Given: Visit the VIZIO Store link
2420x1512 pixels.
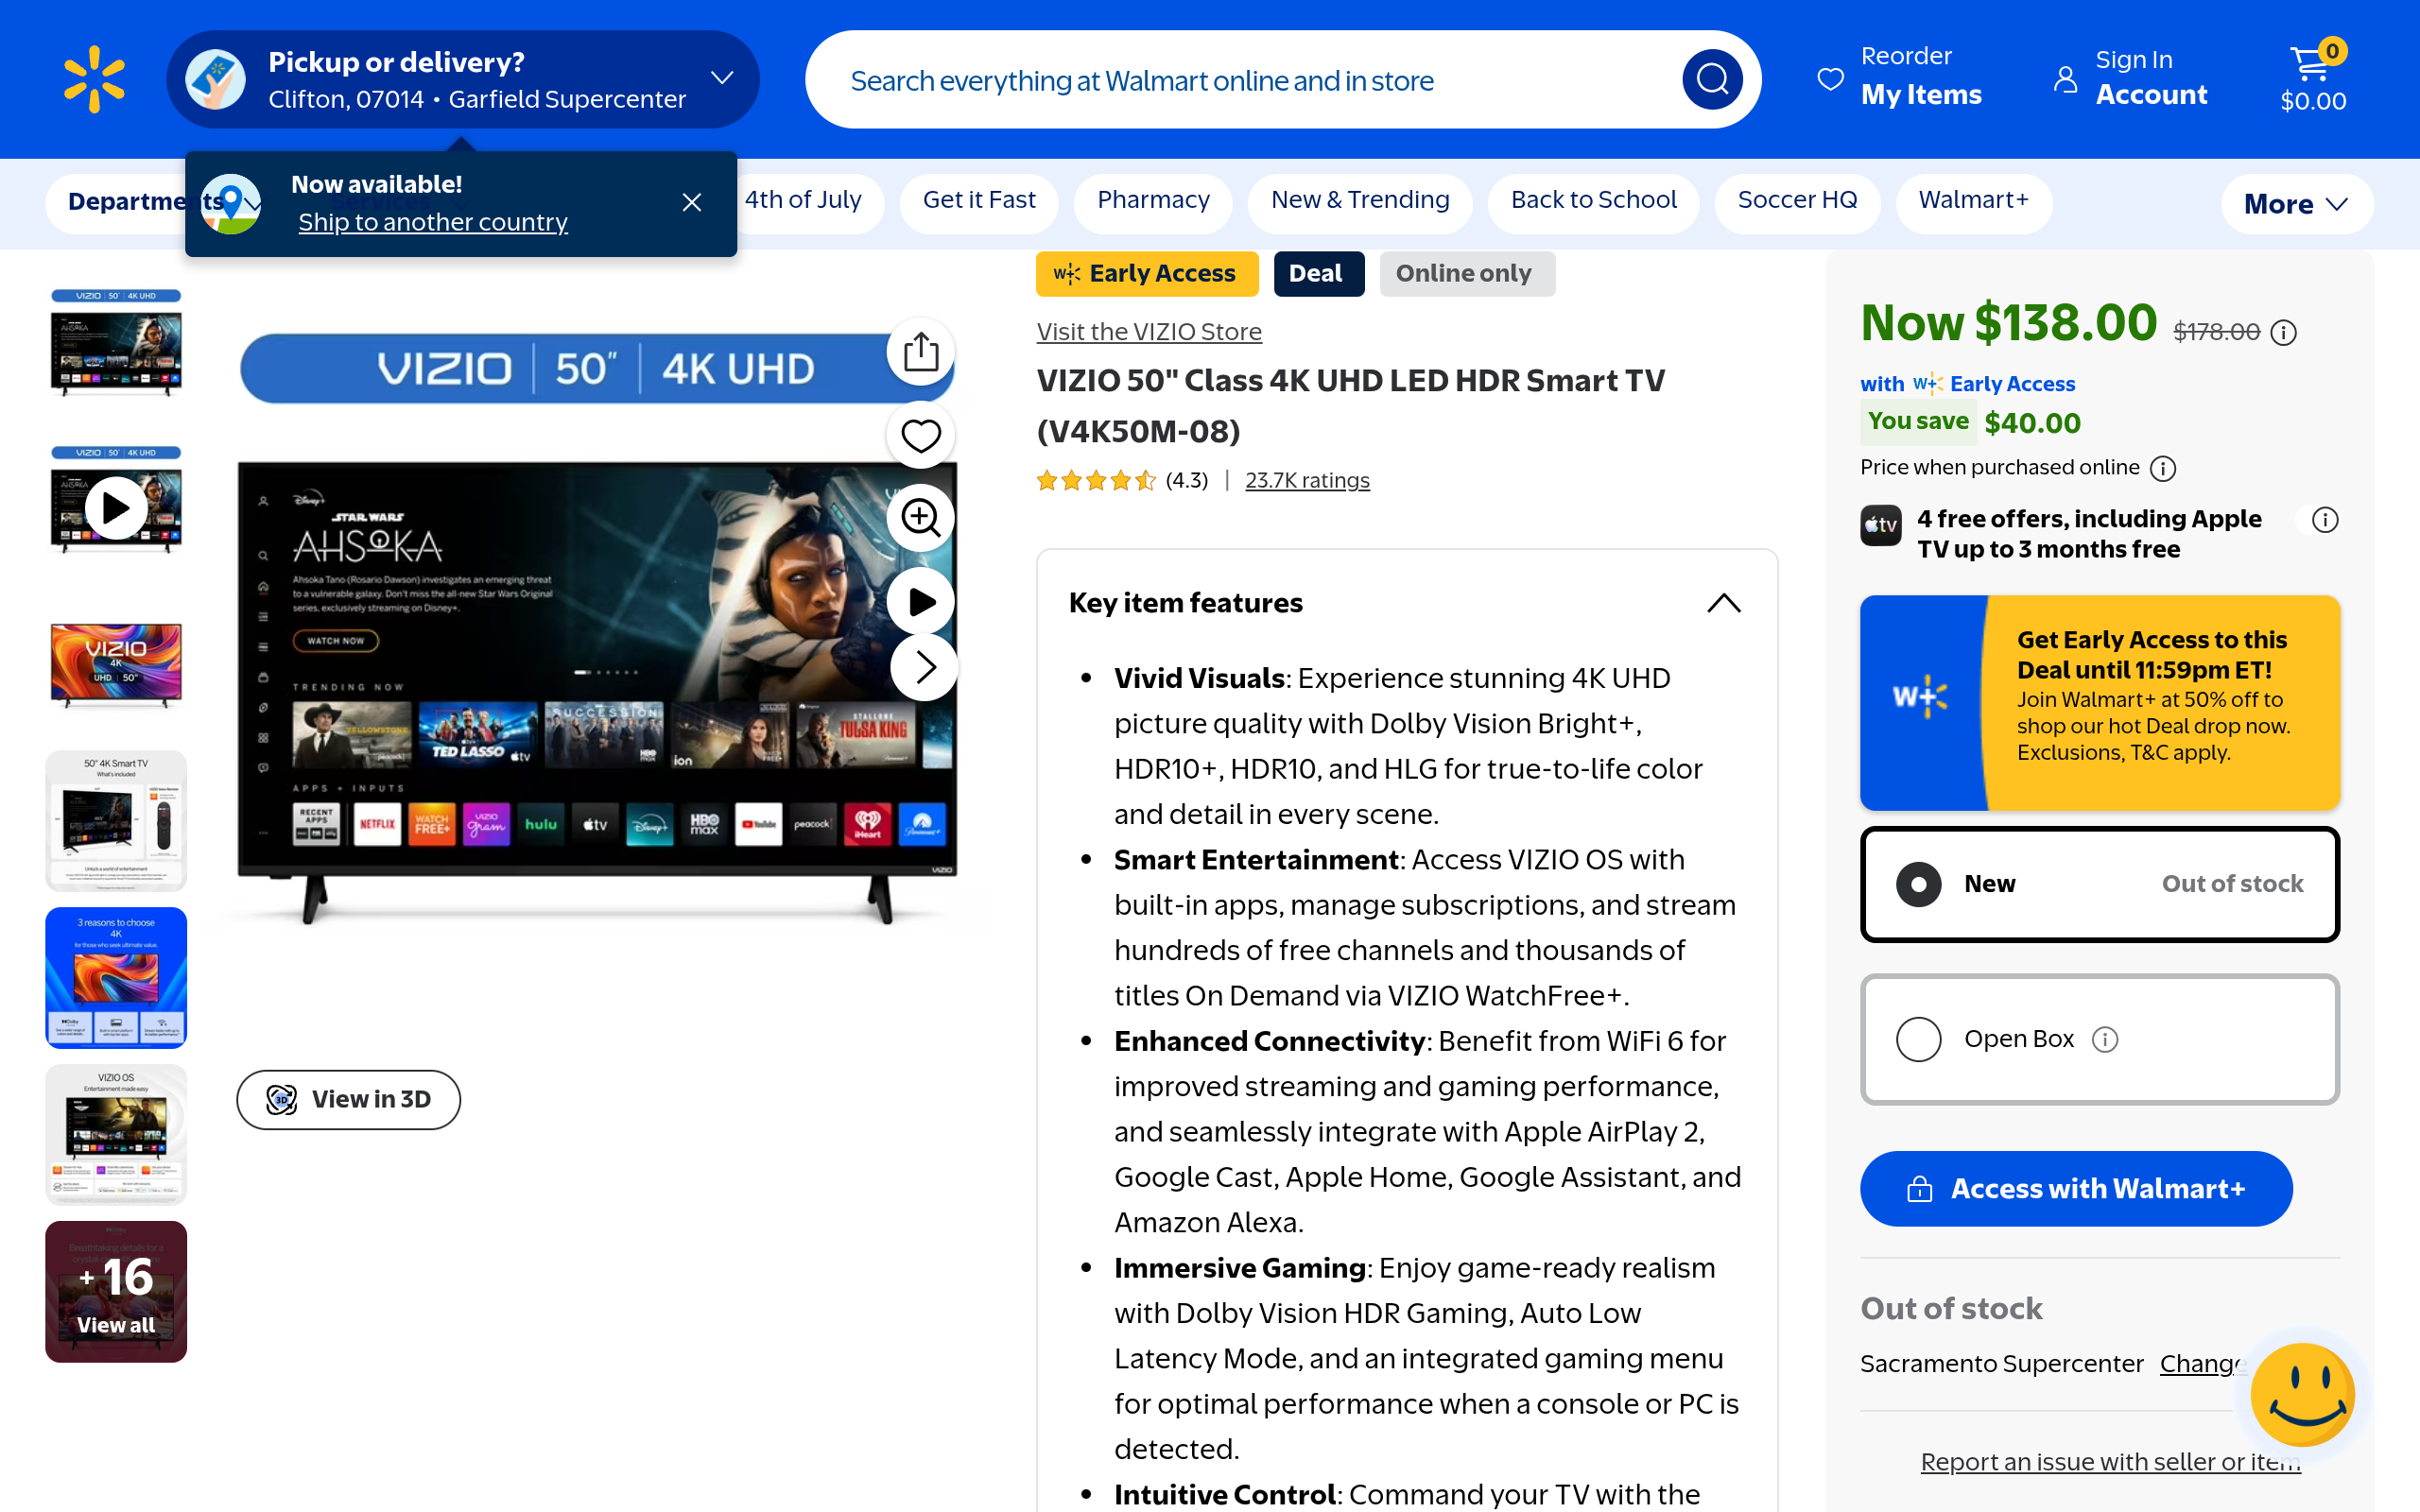Looking at the screenshot, I should click(x=1149, y=332).
